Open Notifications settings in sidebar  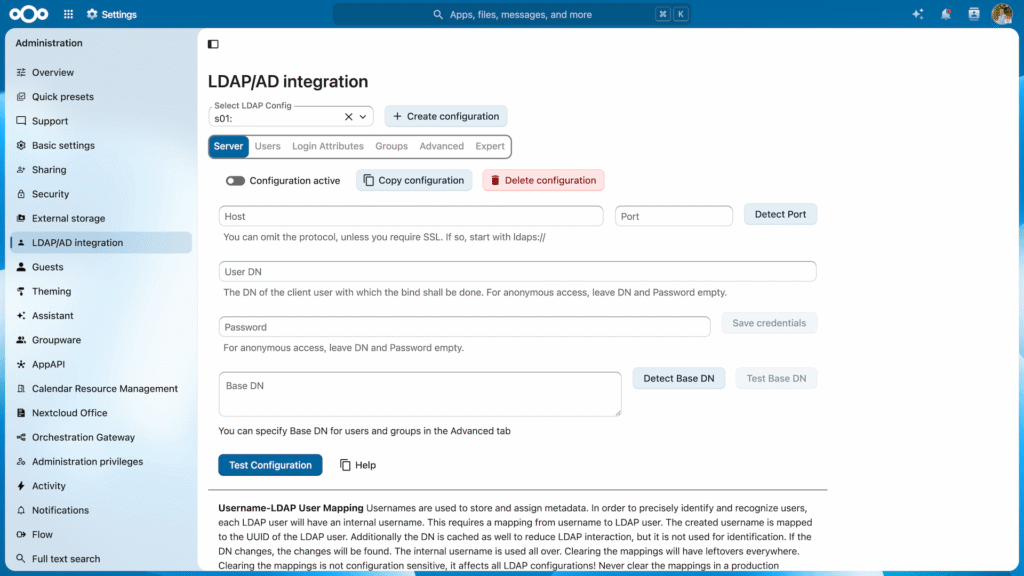pos(101,510)
